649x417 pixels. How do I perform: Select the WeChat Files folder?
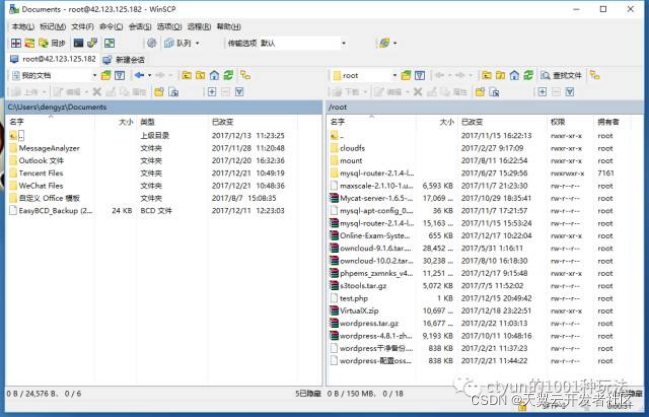tap(41, 185)
